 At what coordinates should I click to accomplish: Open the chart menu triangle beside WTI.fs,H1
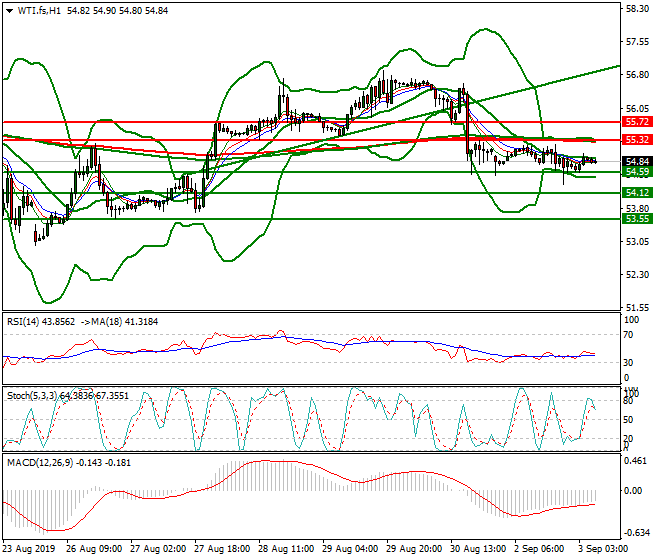(x=9, y=11)
